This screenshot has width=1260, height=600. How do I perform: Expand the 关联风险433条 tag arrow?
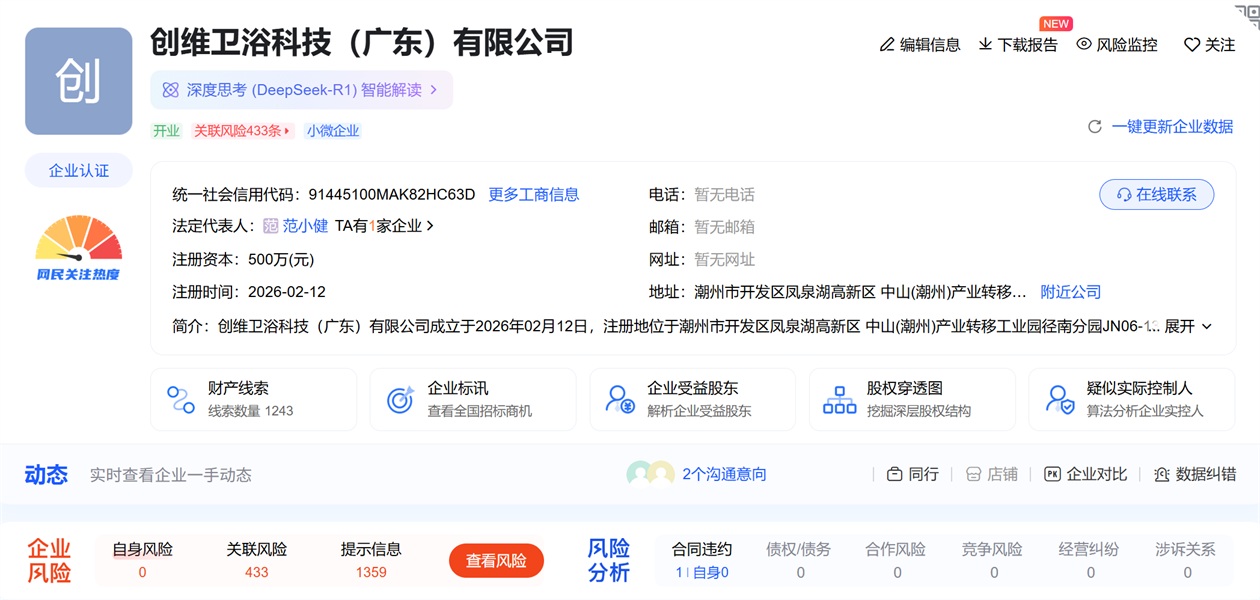tap(288, 131)
